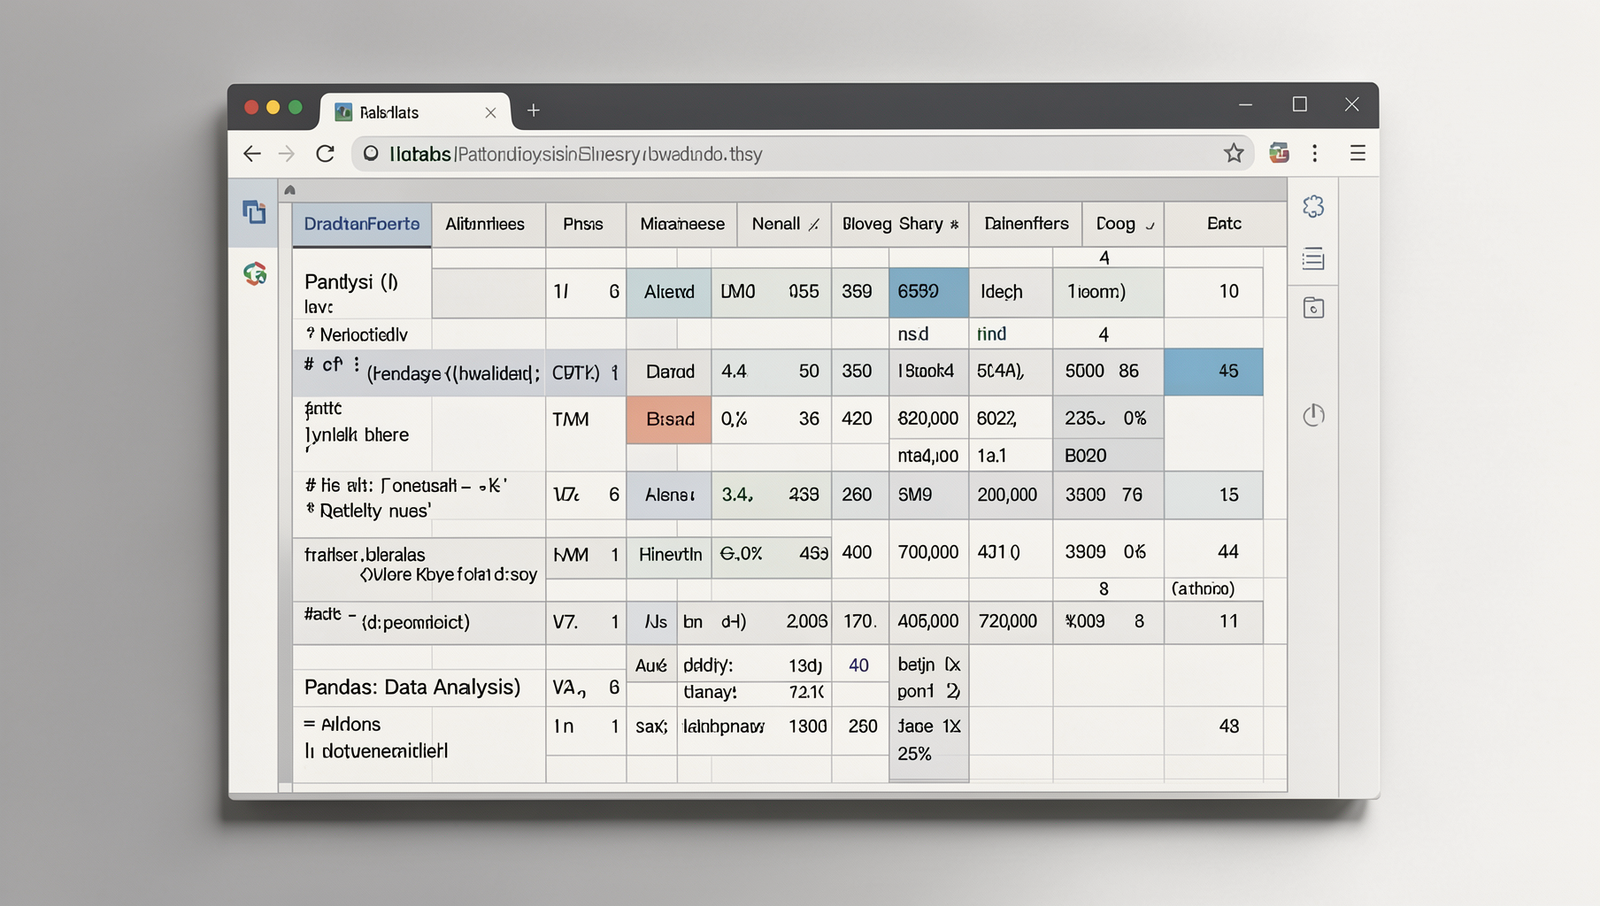Open the Bloveg Shary header dropdown
Screen dimensions: 1600x906
(x=954, y=225)
